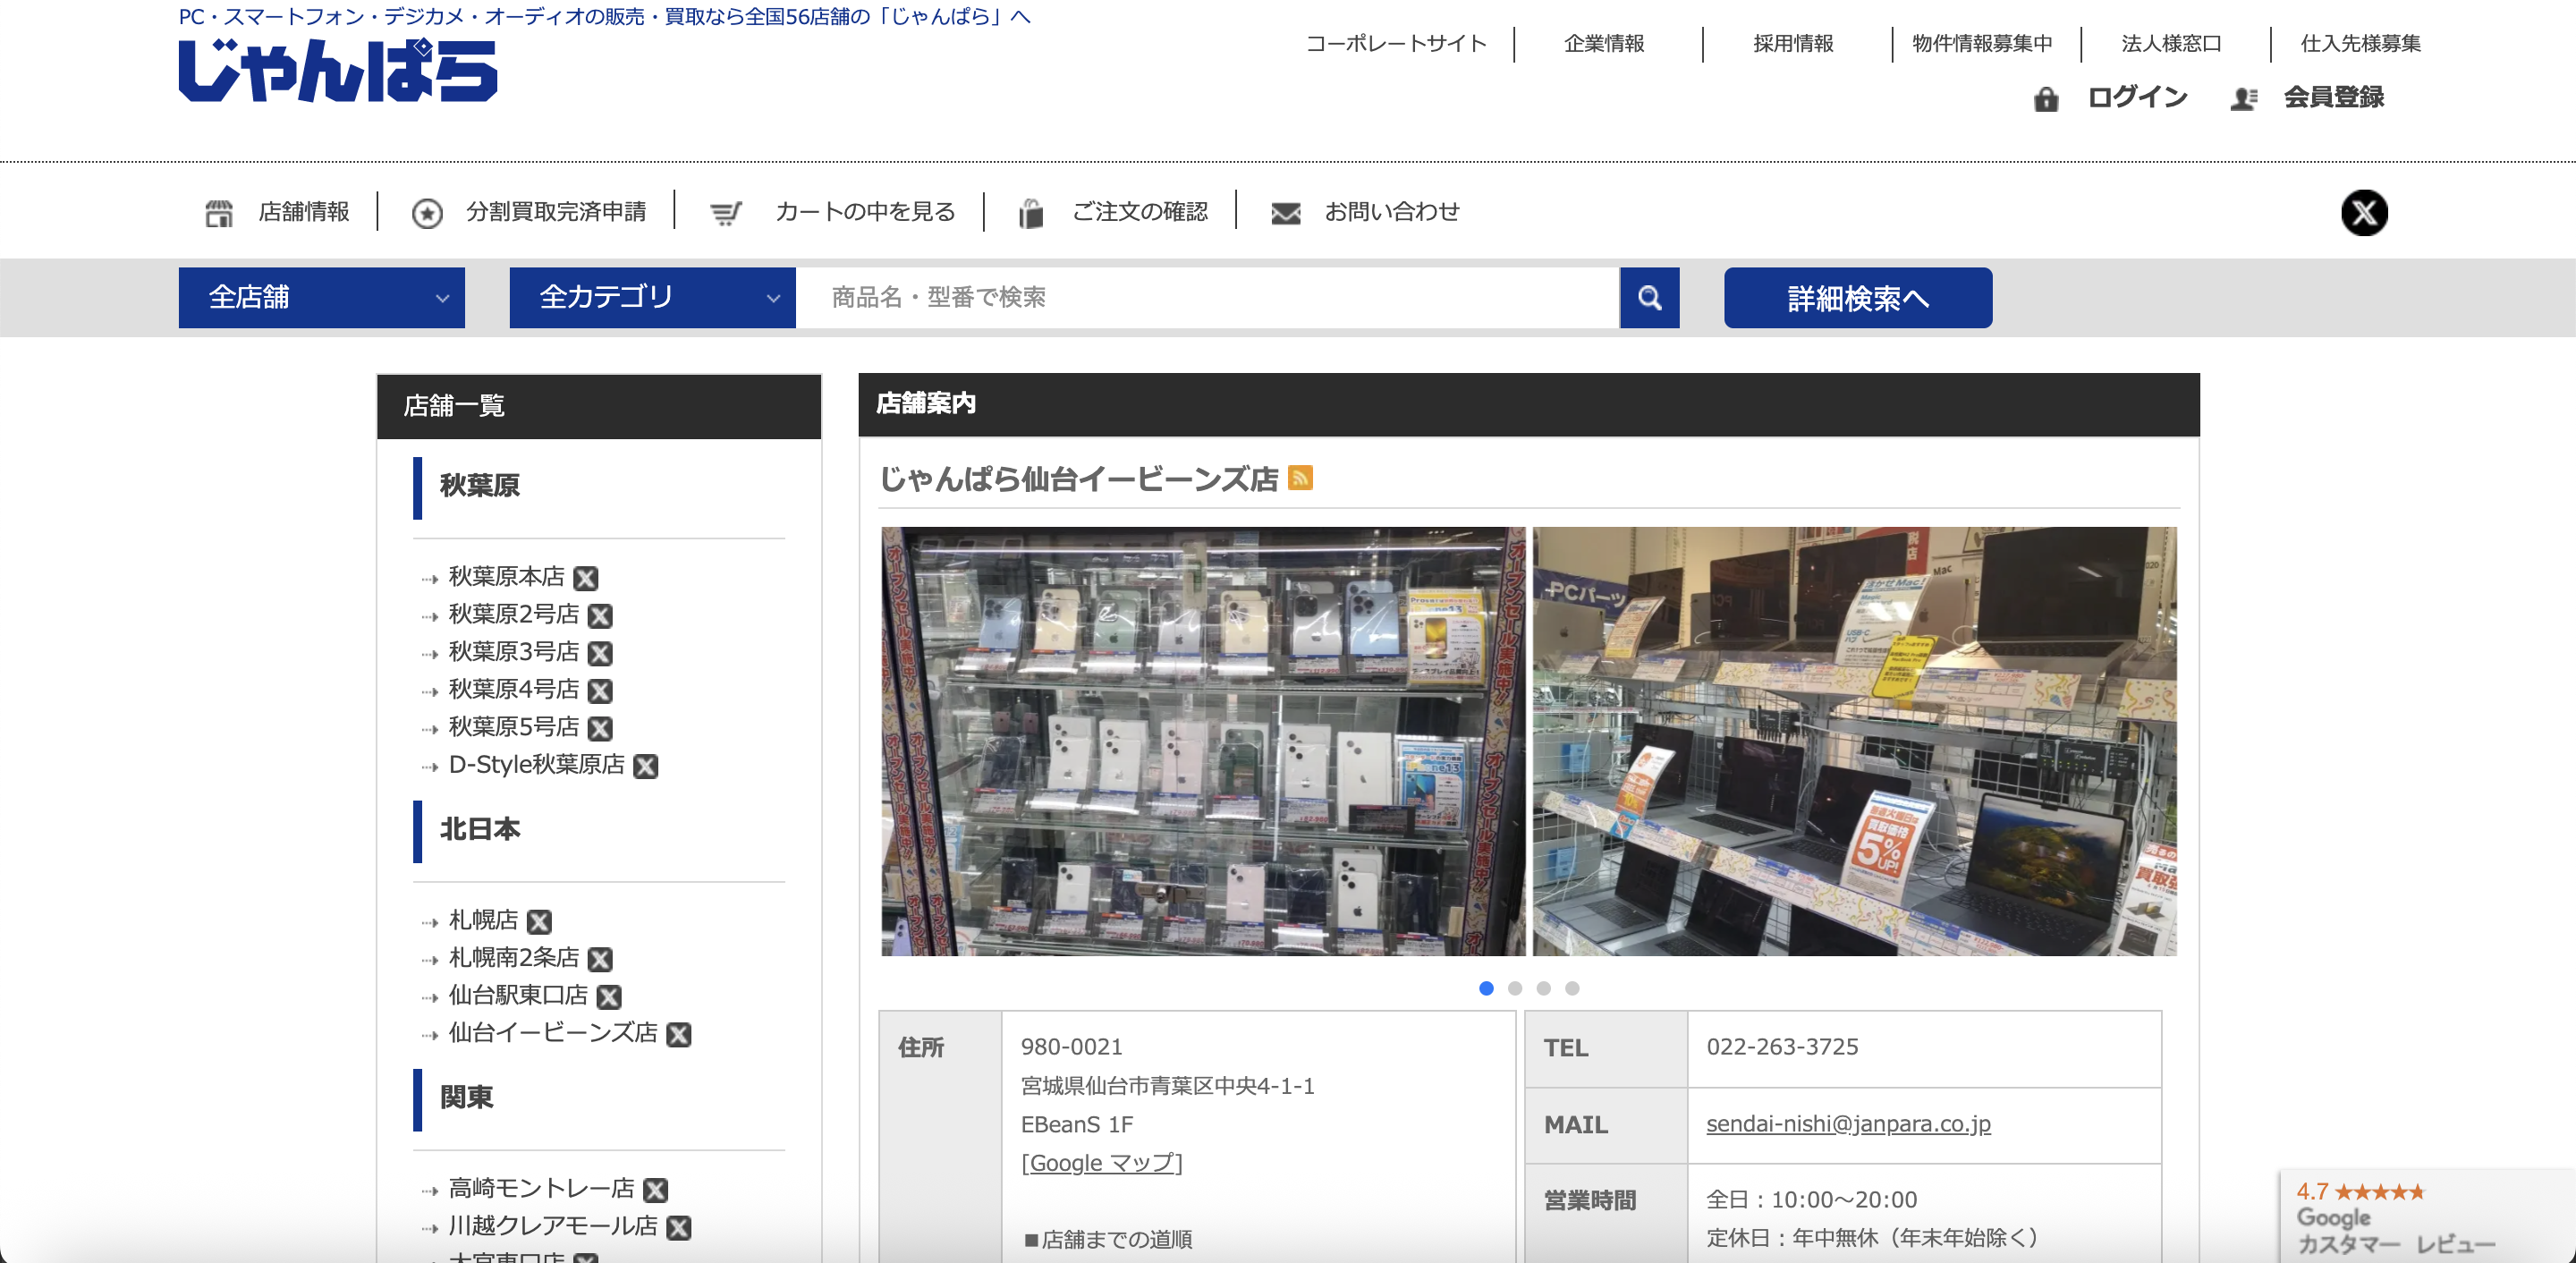Open 企業情報 in top menu
The image size is (2576, 1263).
1604,43
